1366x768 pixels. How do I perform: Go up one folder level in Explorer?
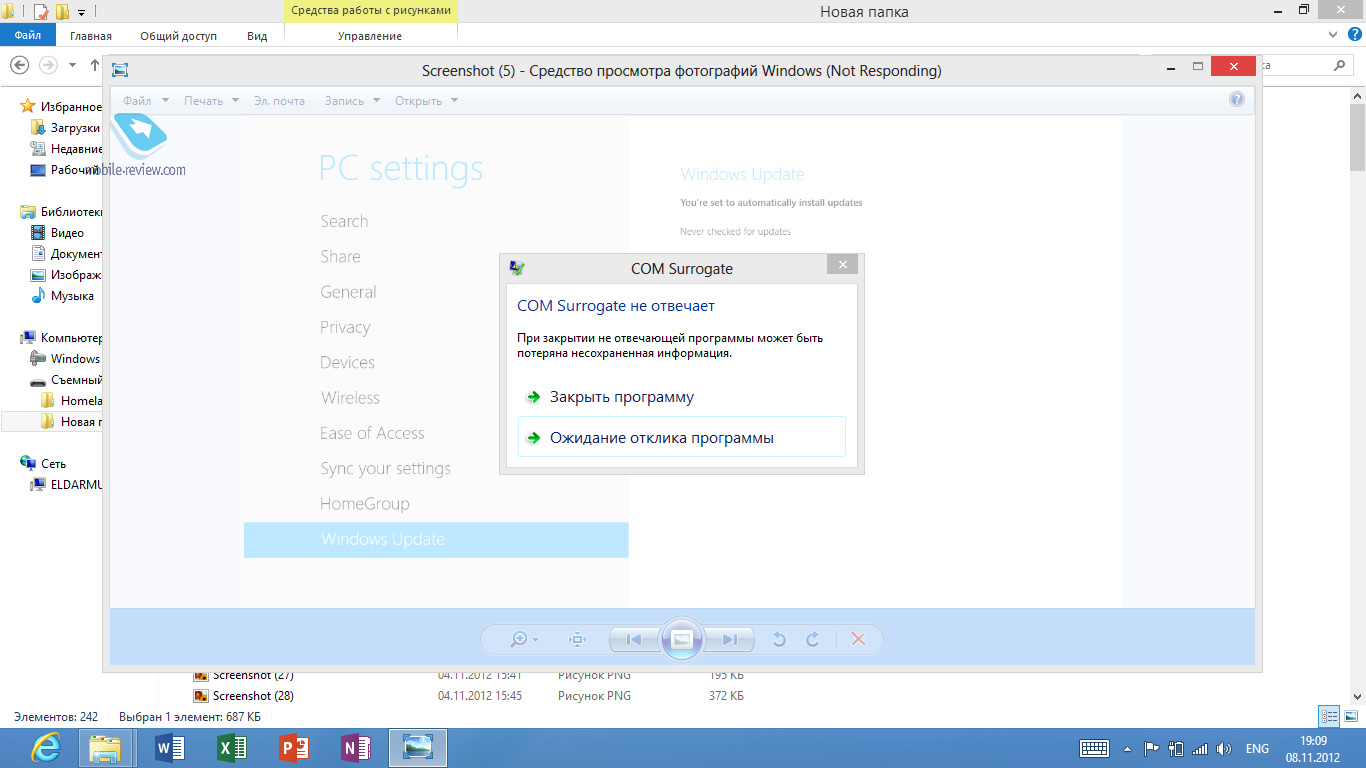(95, 65)
